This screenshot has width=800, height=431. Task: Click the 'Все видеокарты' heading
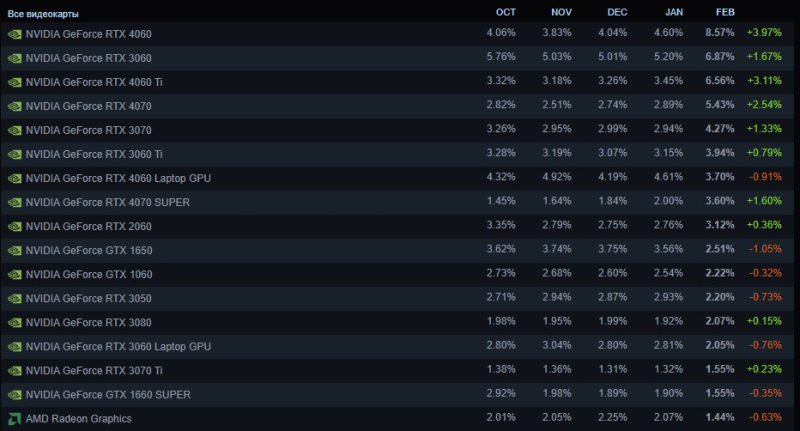(44, 13)
